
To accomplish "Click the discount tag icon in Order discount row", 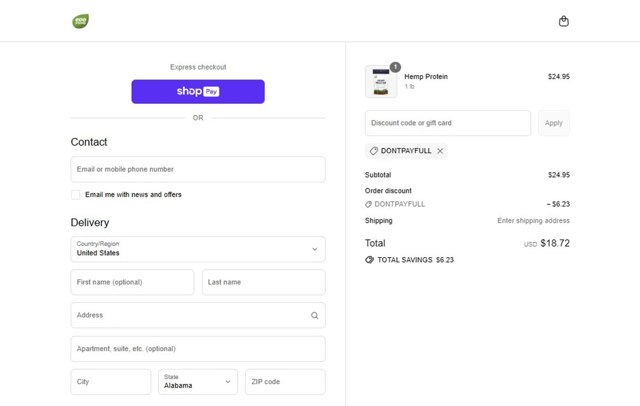I will pos(368,204).
